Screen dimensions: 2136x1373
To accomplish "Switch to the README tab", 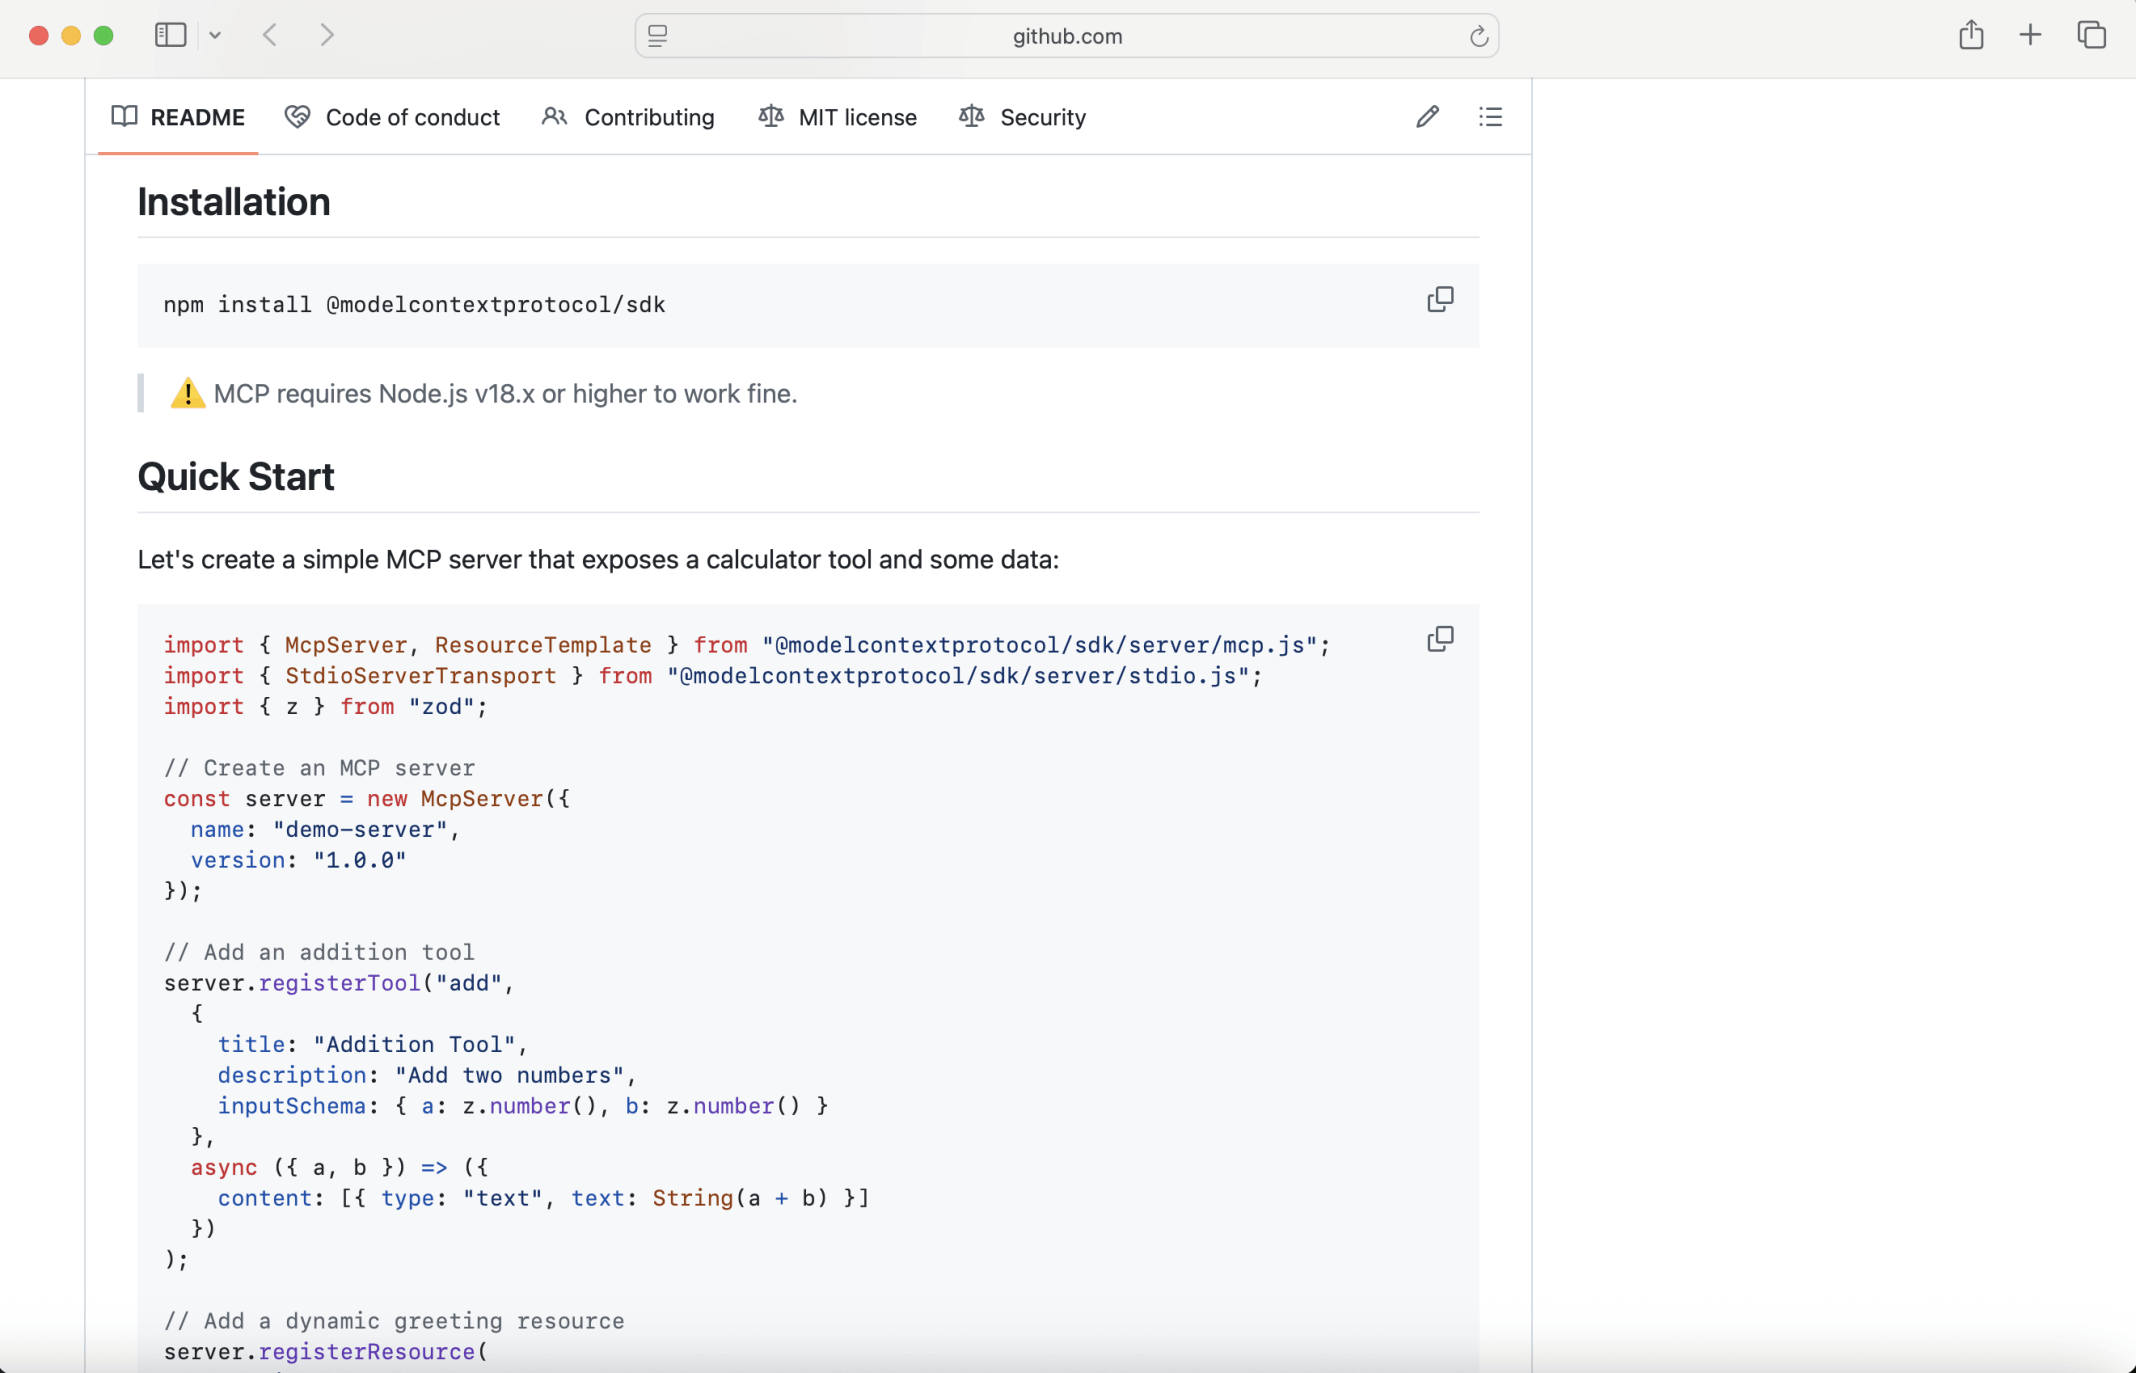I will click(178, 117).
